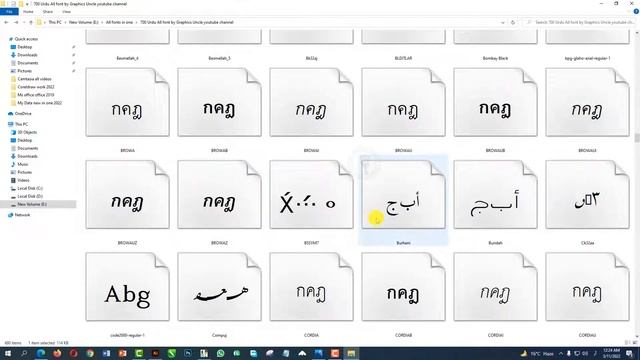640x360 pixels.
Task: Open 3D Objects under This PC
Action: [27, 132]
